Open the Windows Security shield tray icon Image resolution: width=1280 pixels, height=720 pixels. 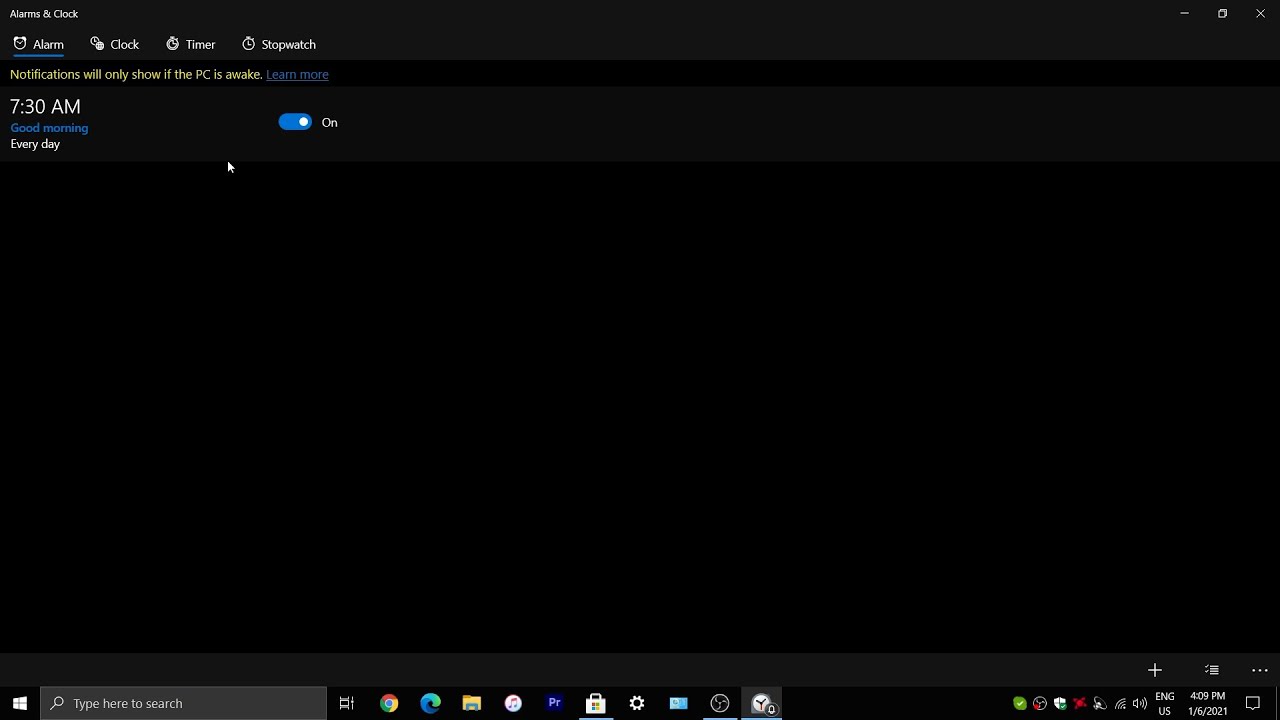pos(1060,703)
